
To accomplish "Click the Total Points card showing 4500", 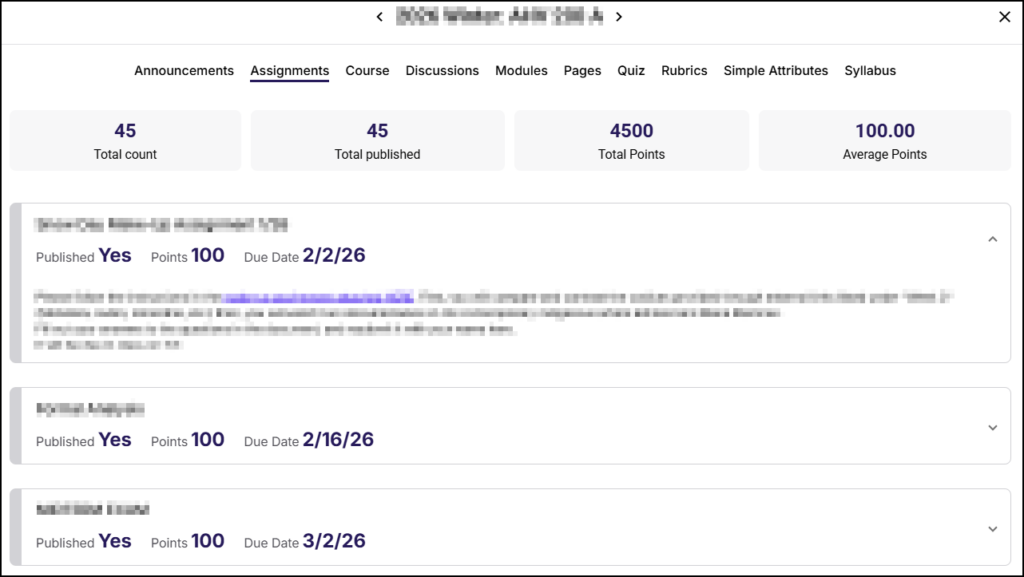I will pyautogui.click(x=631, y=140).
